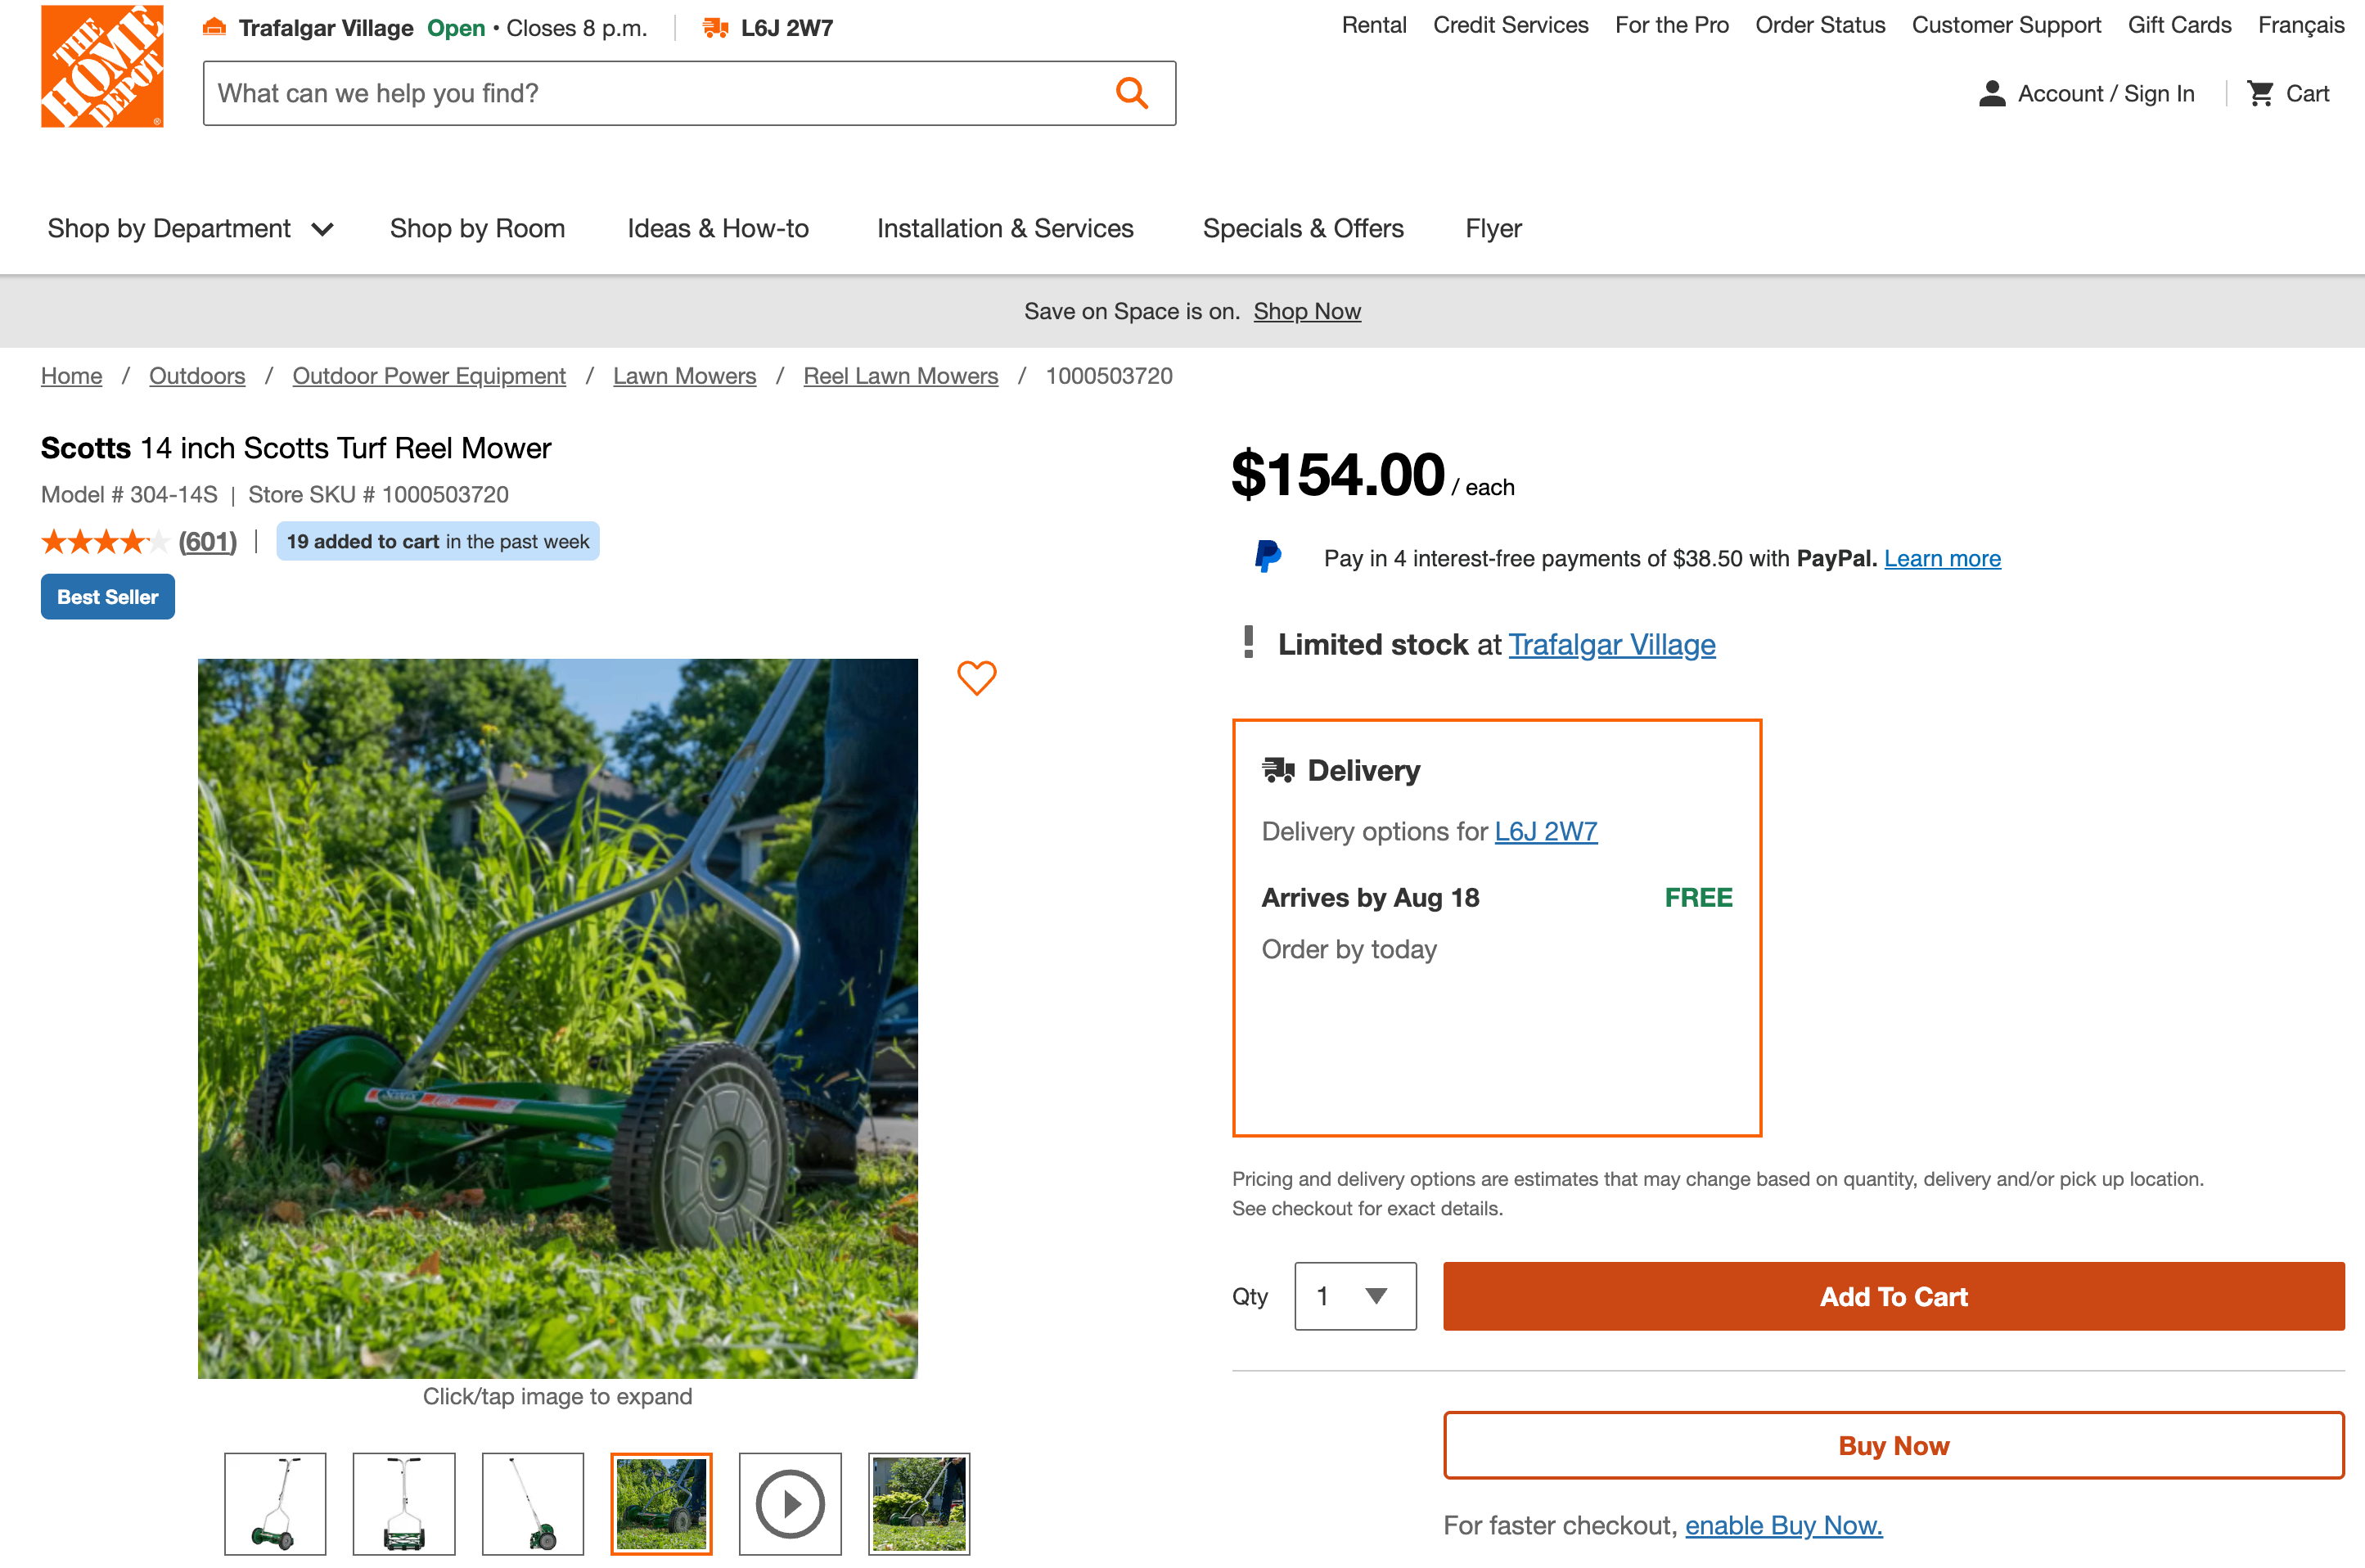Select second thumbnail showing mower front view
Image resolution: width=2365 pixels, height=1568 pixels.
click(x=404, y=1503)
